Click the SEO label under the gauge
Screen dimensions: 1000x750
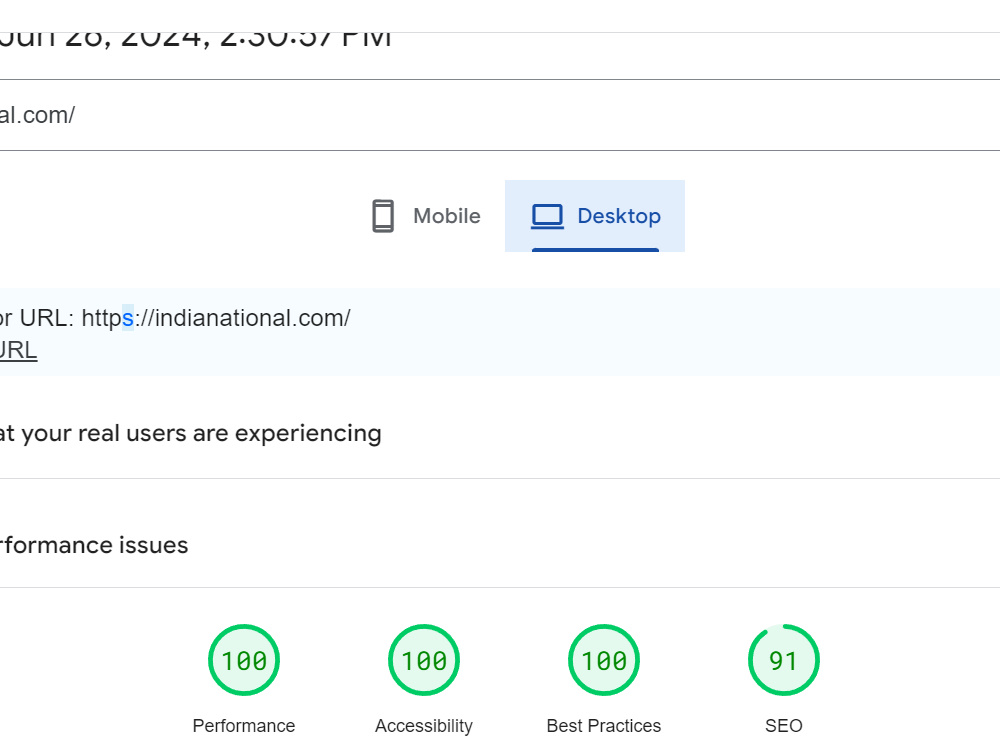[784, 726]
